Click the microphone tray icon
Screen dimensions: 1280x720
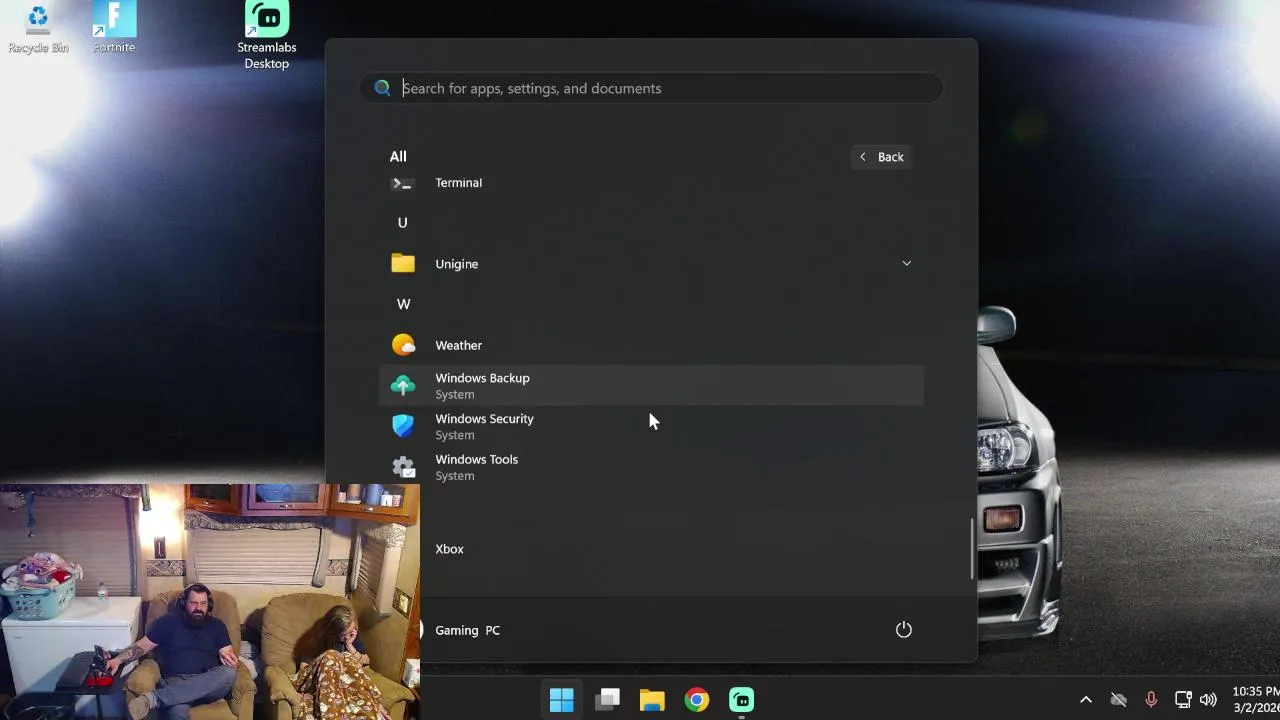pos(1151,700)
